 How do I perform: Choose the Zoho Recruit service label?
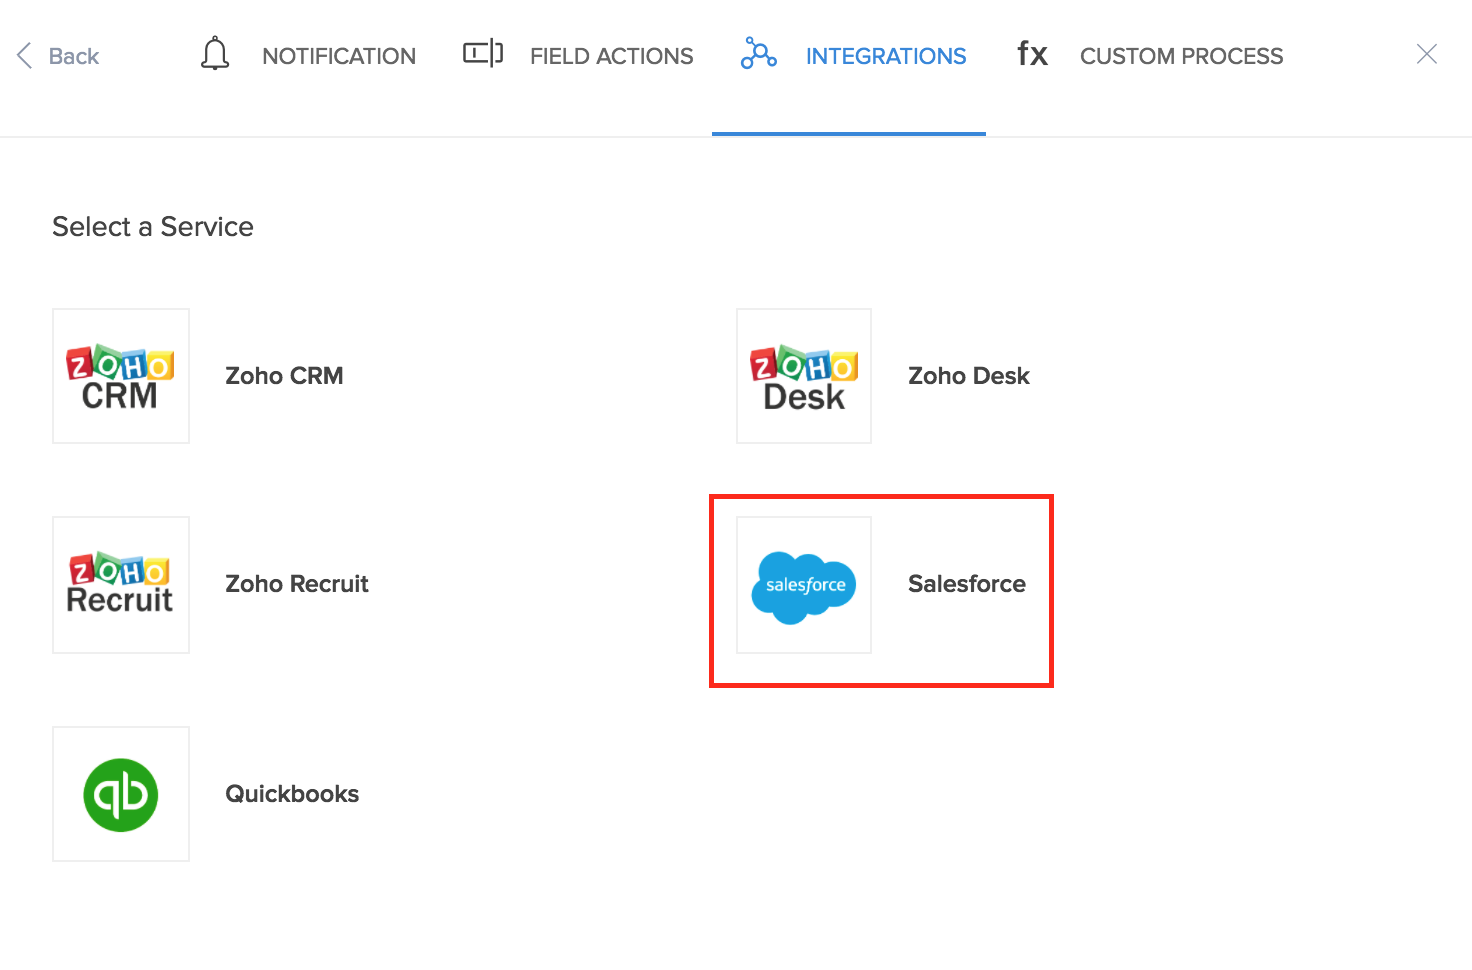tap(297, 584)
